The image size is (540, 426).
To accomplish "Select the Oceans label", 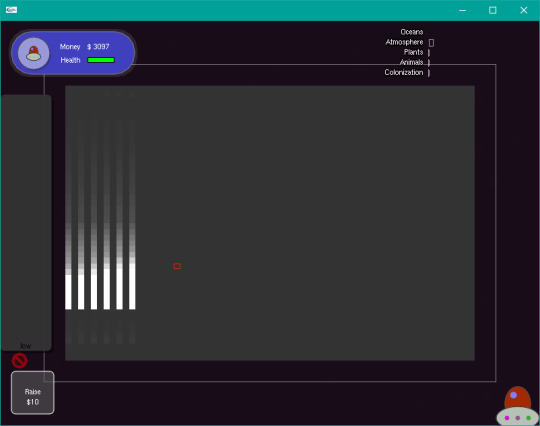I will click(412, 32).
